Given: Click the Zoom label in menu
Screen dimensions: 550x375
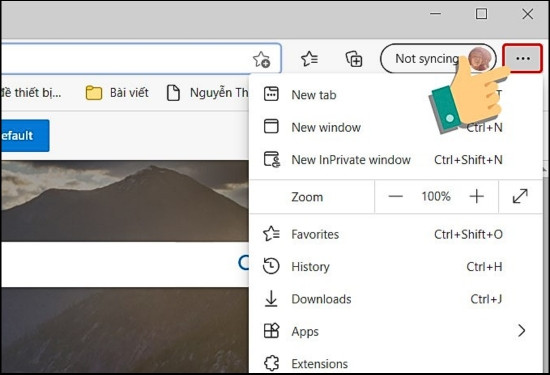Looking at the screenshot, I should pyautogui.click(x=307, y=197).
